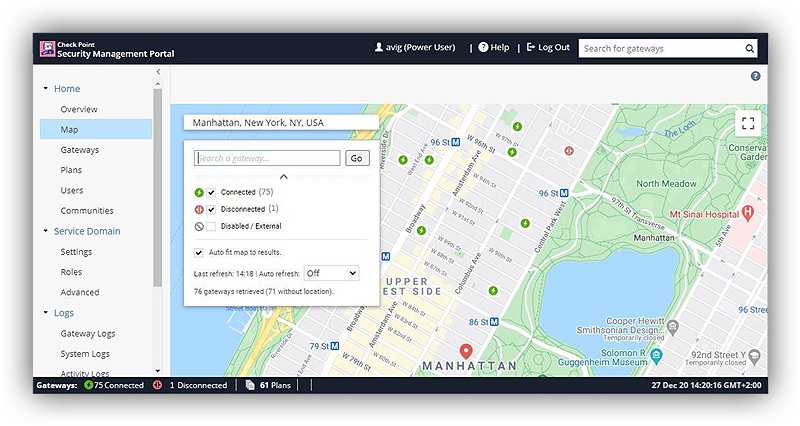The height and width of the screenshot is (426, 800).
Task: Toggle fullscreen map view icon
Action: coord(748,123)
